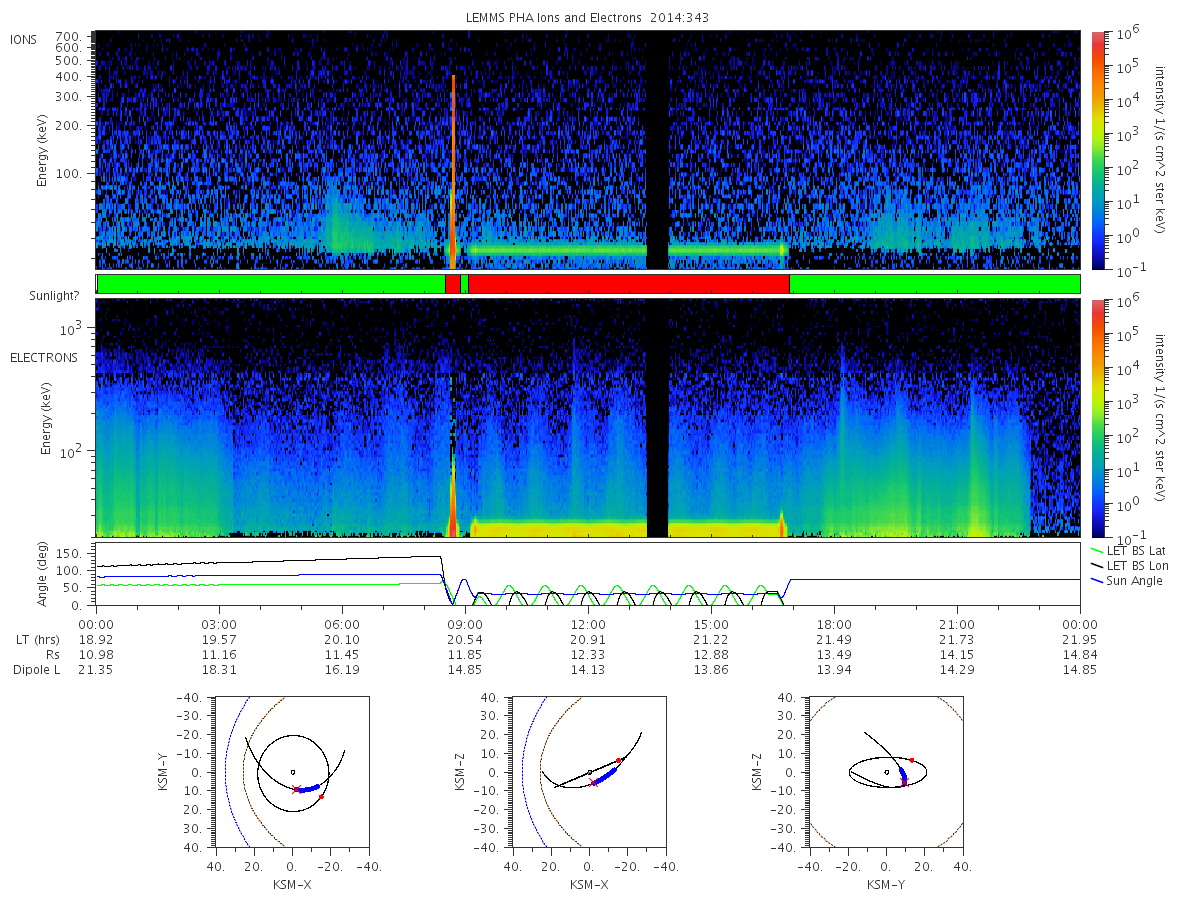Click the 18:00 time axis label
This screenshot has width=1200, height=900.
[x=834, y=621]
